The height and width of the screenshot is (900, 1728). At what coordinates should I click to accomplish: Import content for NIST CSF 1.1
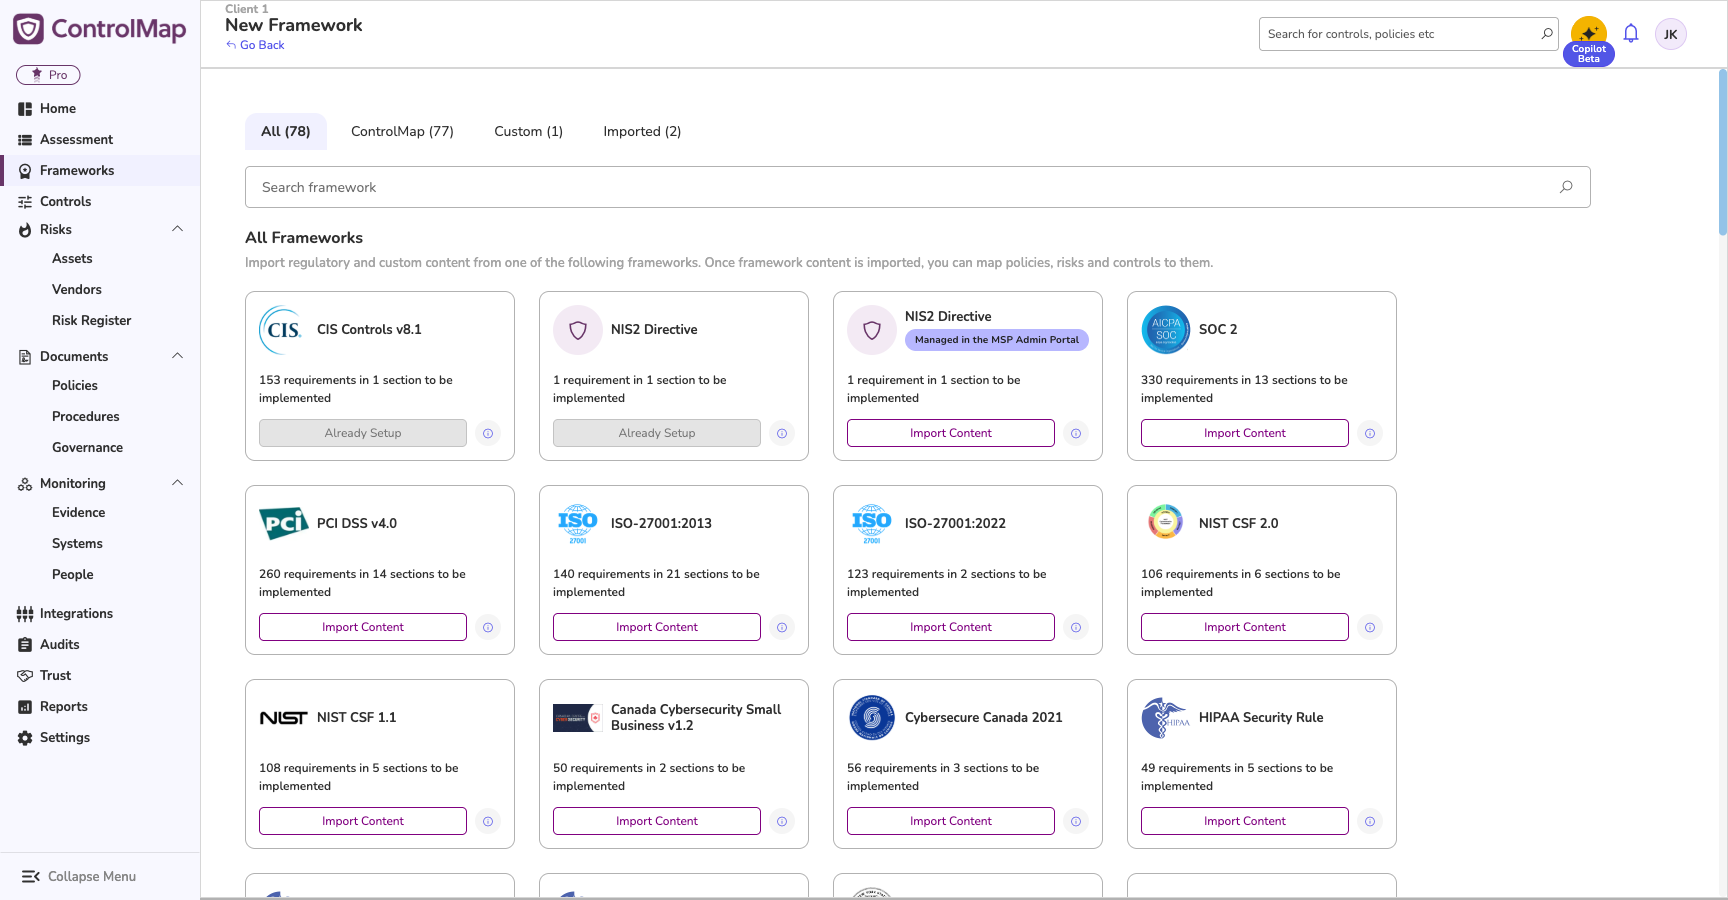click(x=363, y=821)
